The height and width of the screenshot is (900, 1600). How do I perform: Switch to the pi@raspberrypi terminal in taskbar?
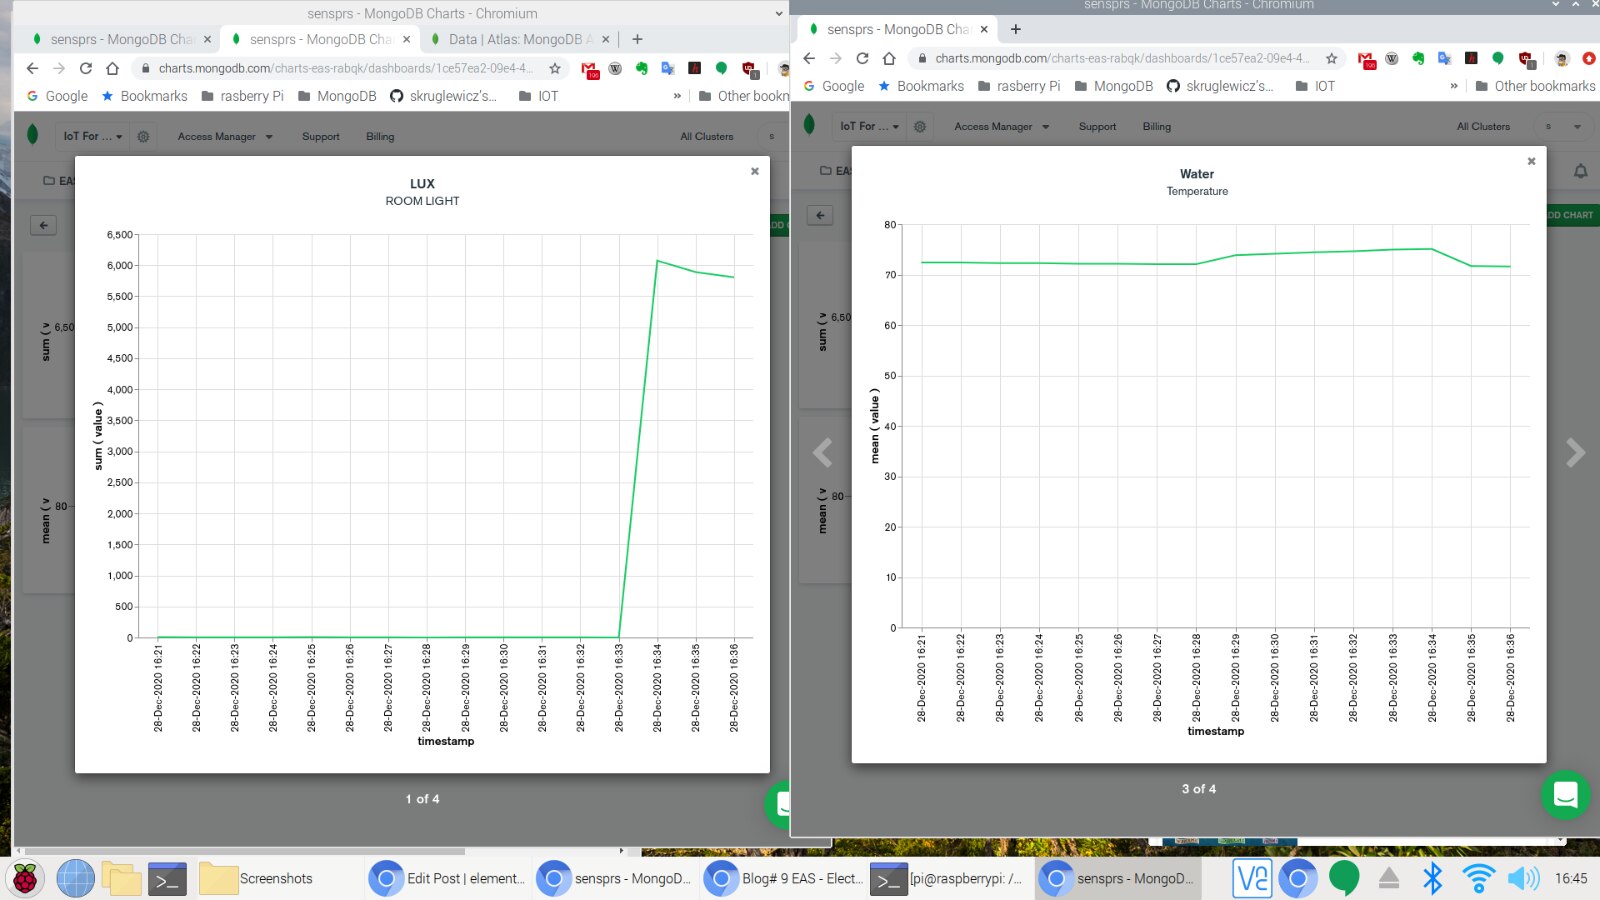coord(947,879)
